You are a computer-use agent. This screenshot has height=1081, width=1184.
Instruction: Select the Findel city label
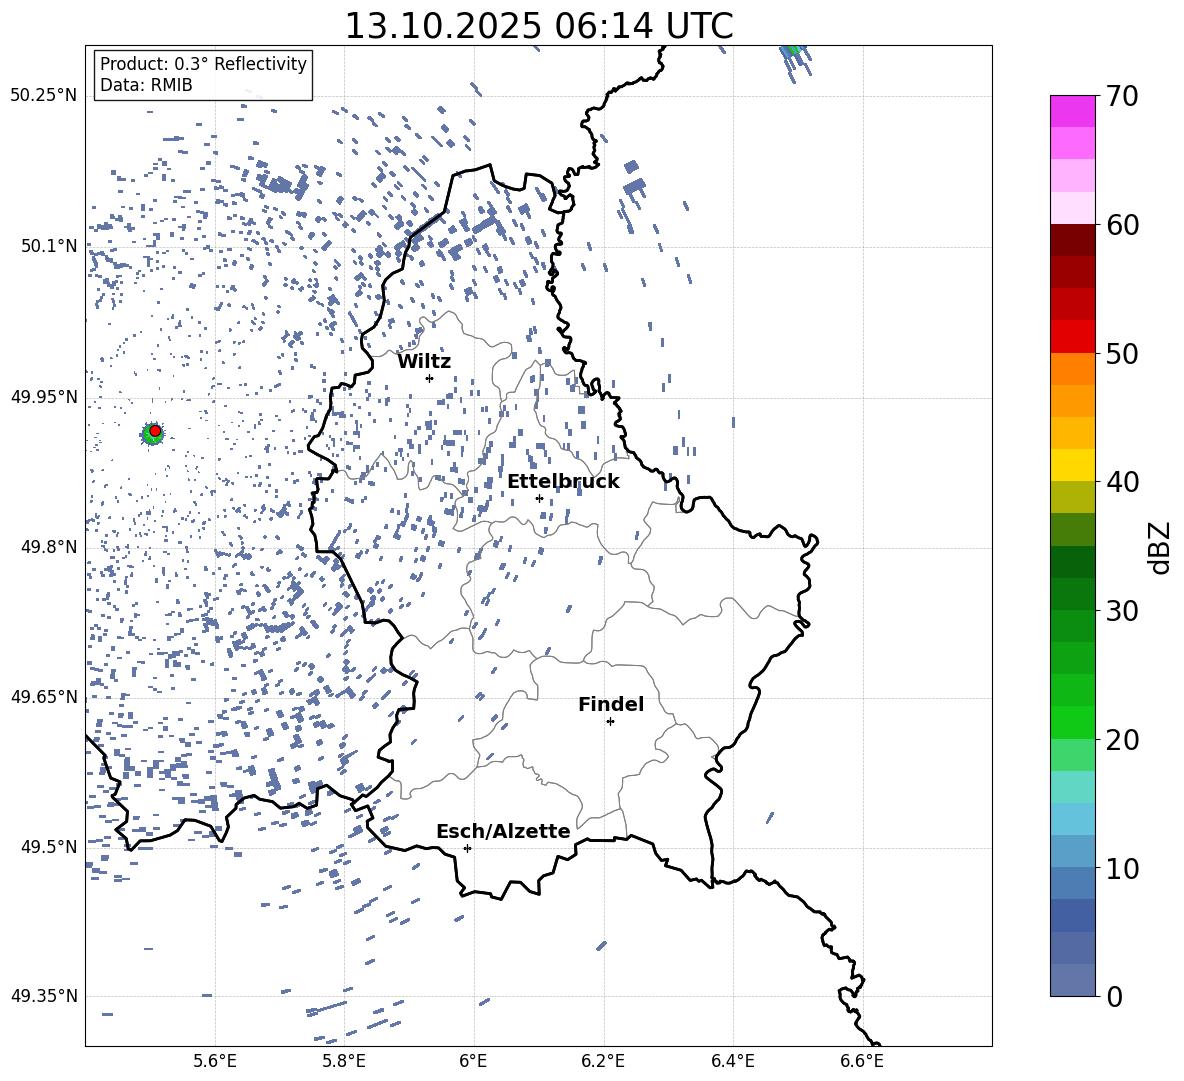pyautogui.click(x=611, y=704)
